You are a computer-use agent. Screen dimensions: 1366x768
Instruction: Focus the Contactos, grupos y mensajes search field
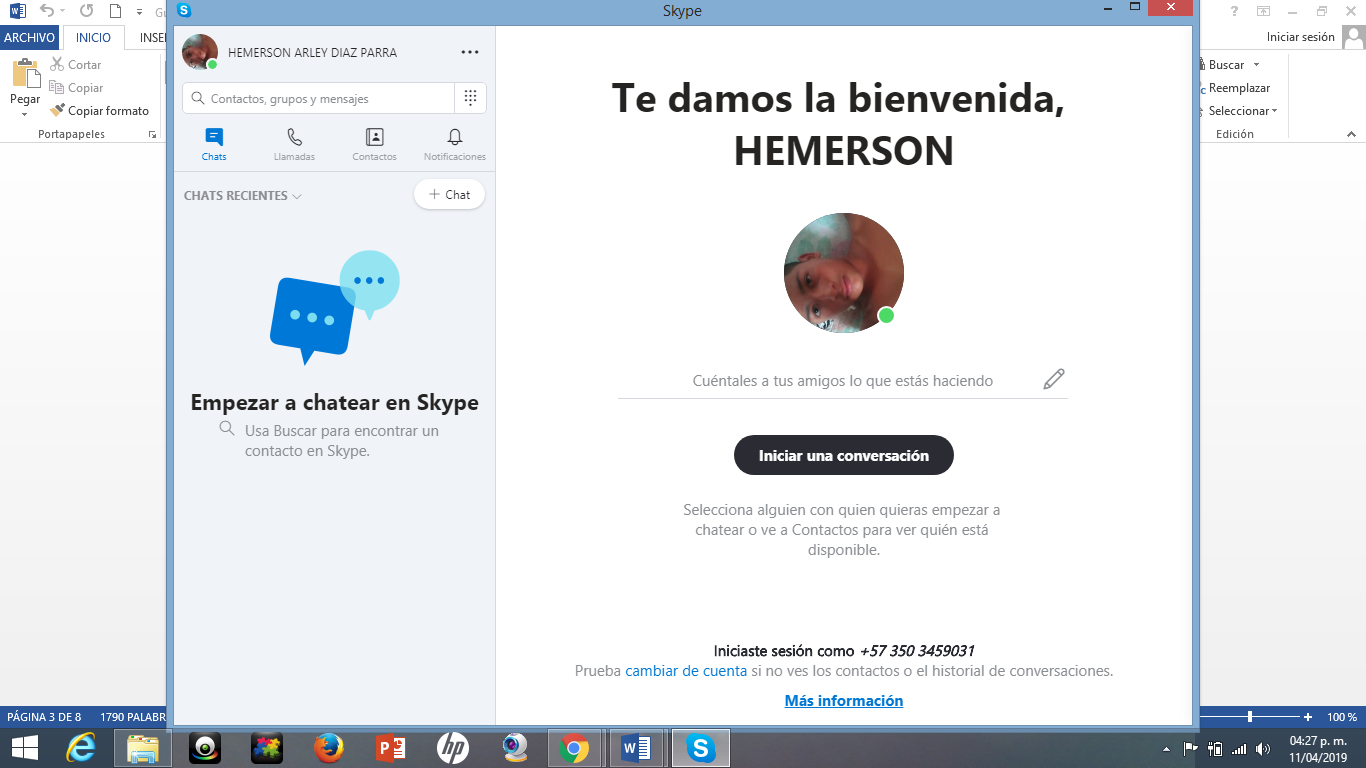(318, 98)
